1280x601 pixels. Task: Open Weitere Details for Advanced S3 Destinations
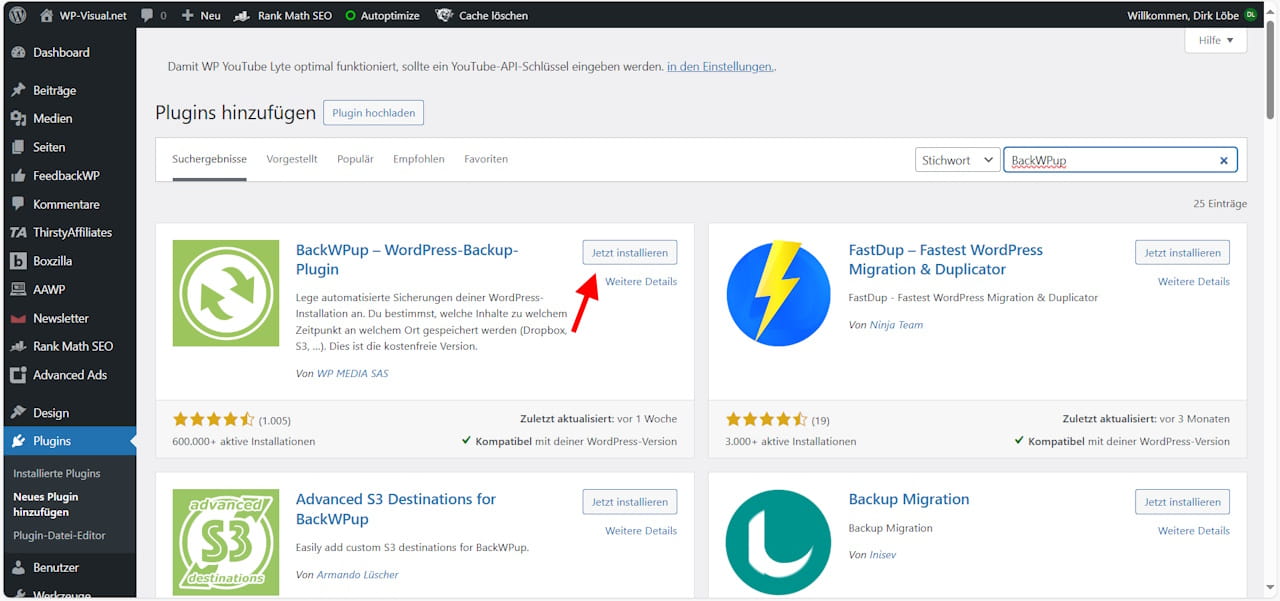pos(641,531)
